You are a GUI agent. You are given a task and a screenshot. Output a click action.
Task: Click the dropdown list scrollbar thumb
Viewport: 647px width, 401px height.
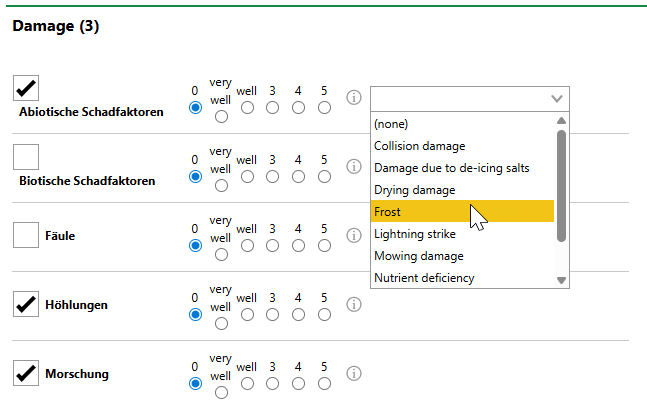tap(561, 185)
